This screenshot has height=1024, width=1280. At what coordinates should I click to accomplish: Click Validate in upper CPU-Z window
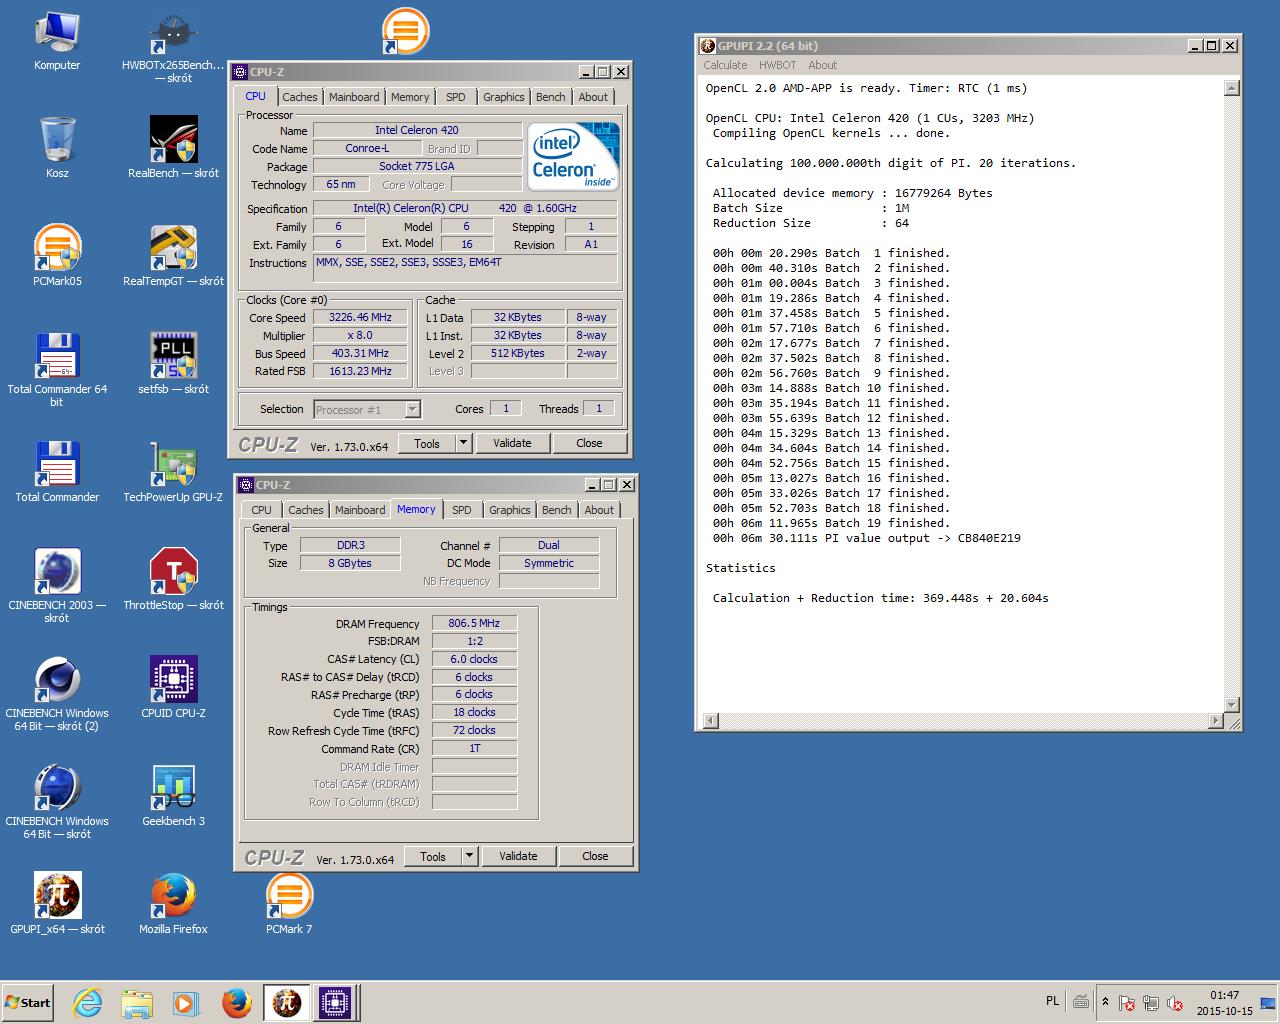[x=512, y=443]
